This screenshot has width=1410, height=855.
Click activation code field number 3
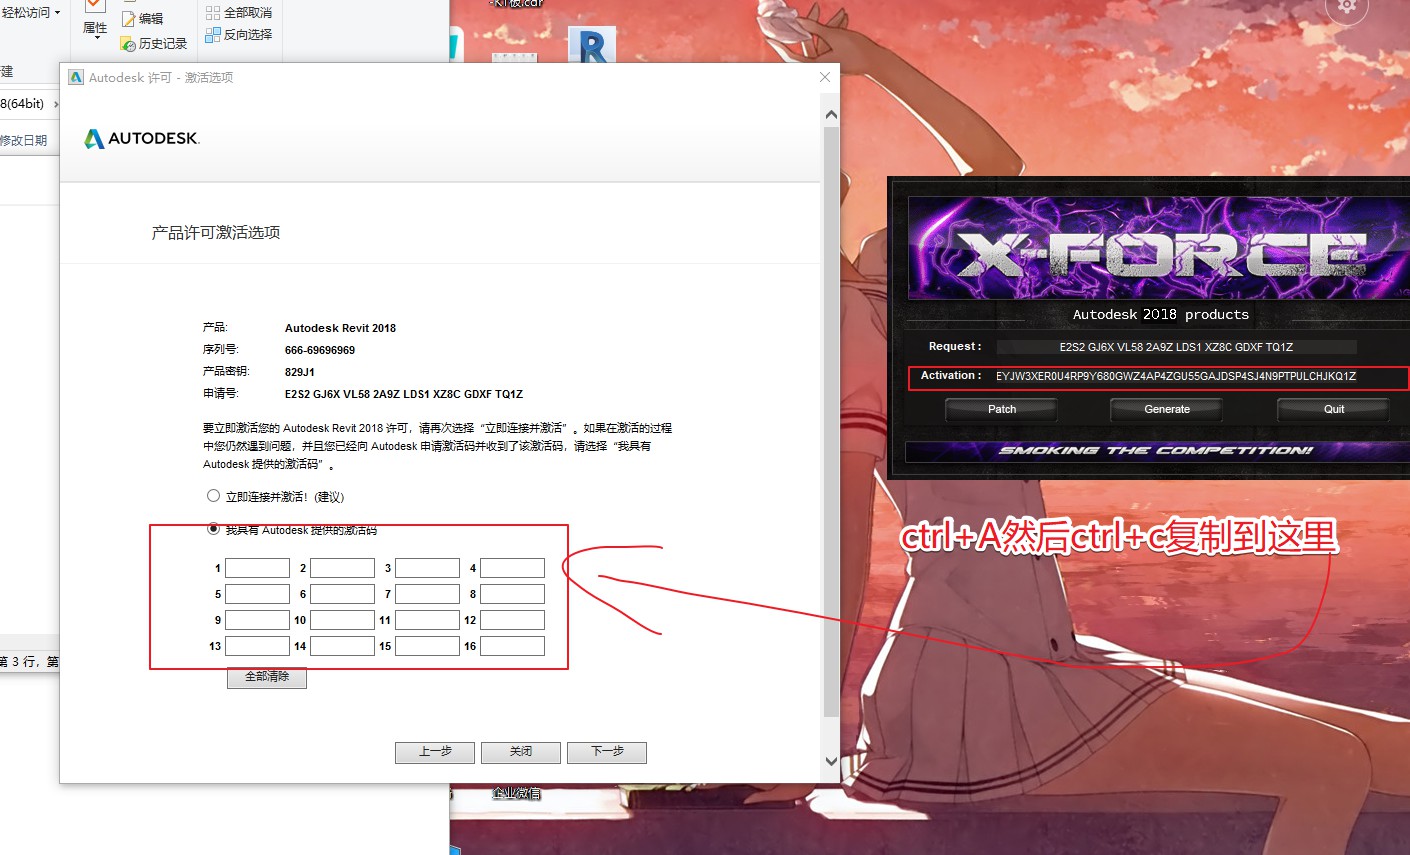pyautogui.click(x=427, y=568)
